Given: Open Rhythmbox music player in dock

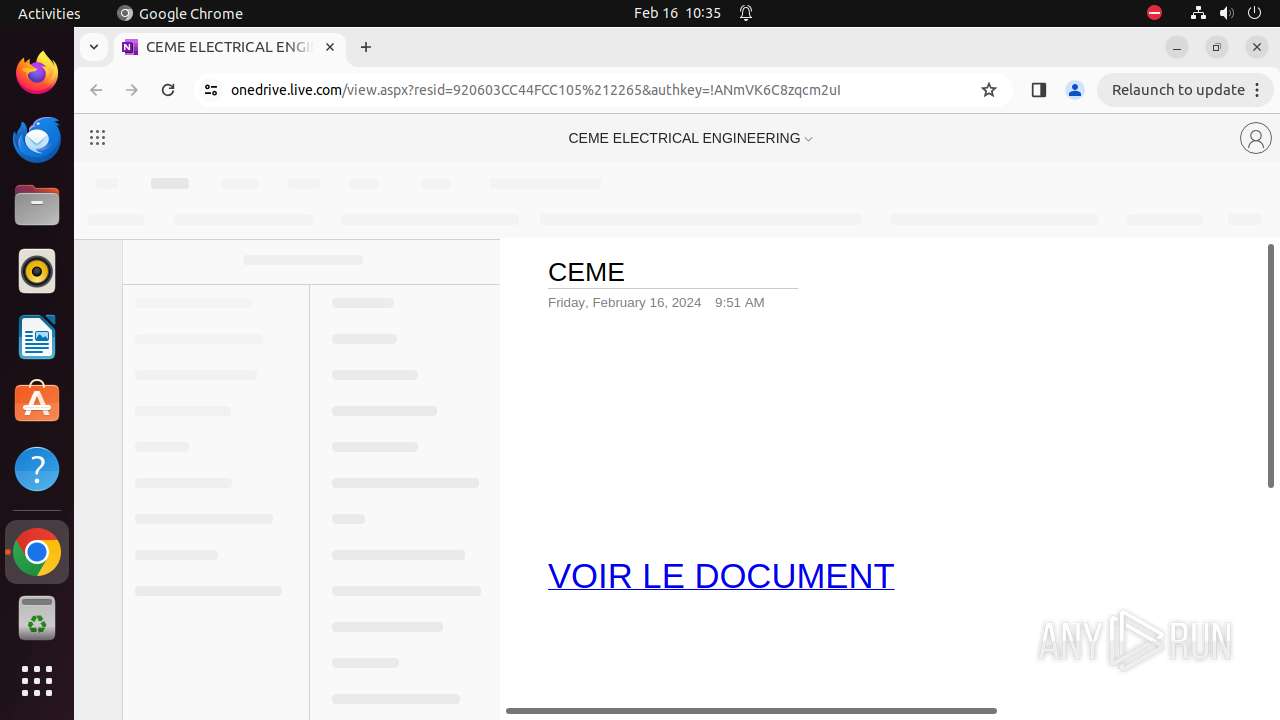Looking at the screenshot, I should (x=37, y=271).
